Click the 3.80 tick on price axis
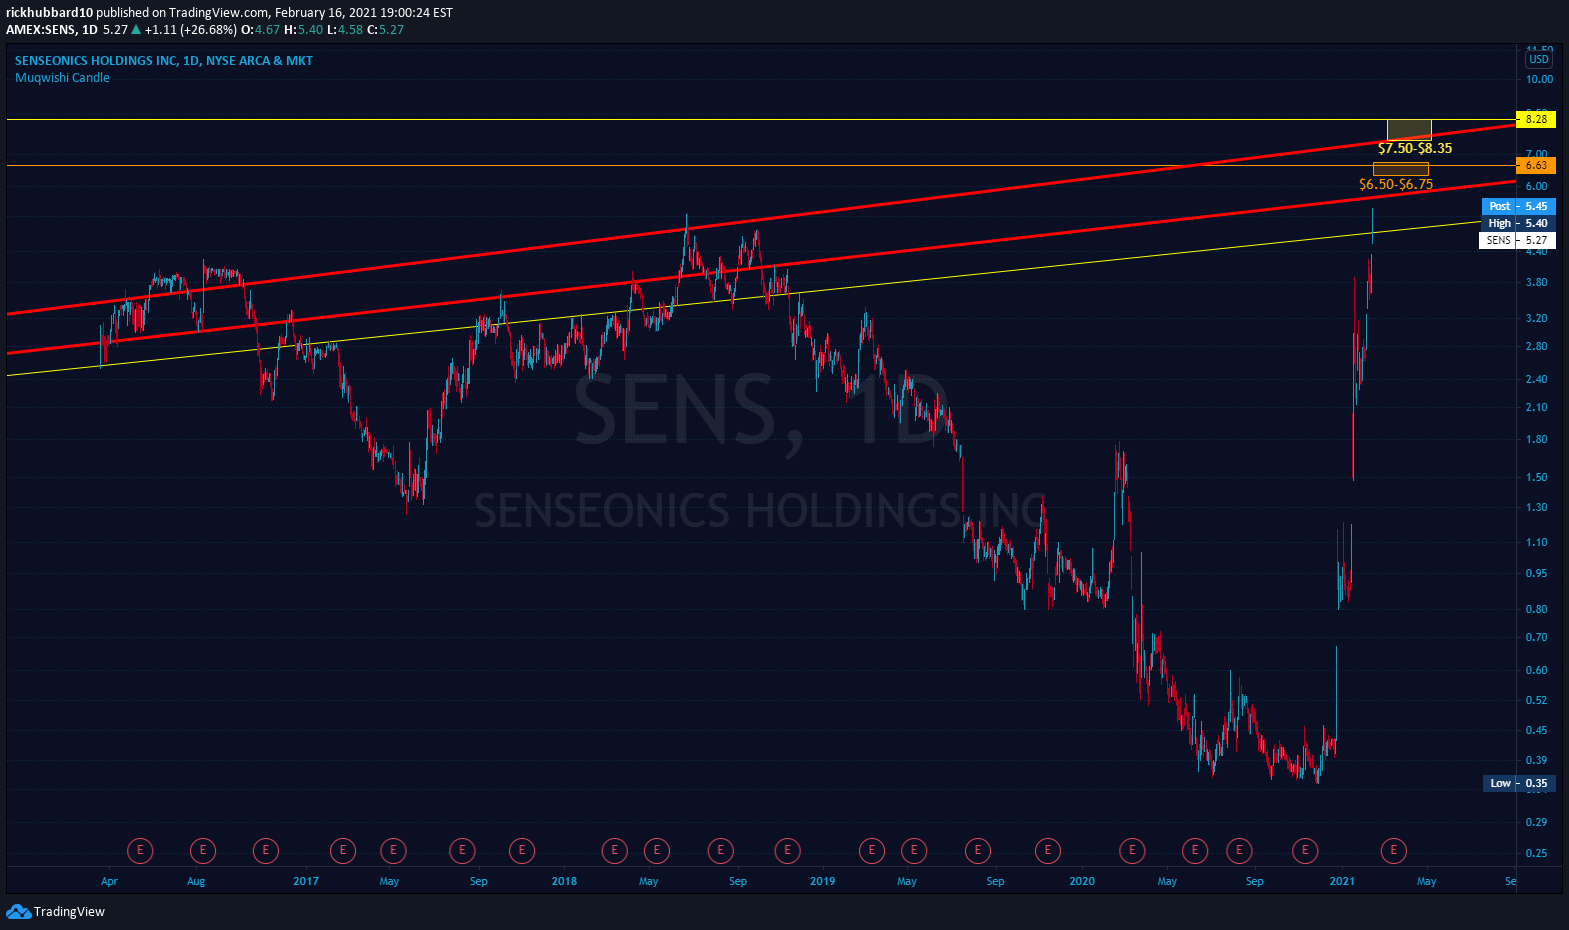 click(1537, 282)
